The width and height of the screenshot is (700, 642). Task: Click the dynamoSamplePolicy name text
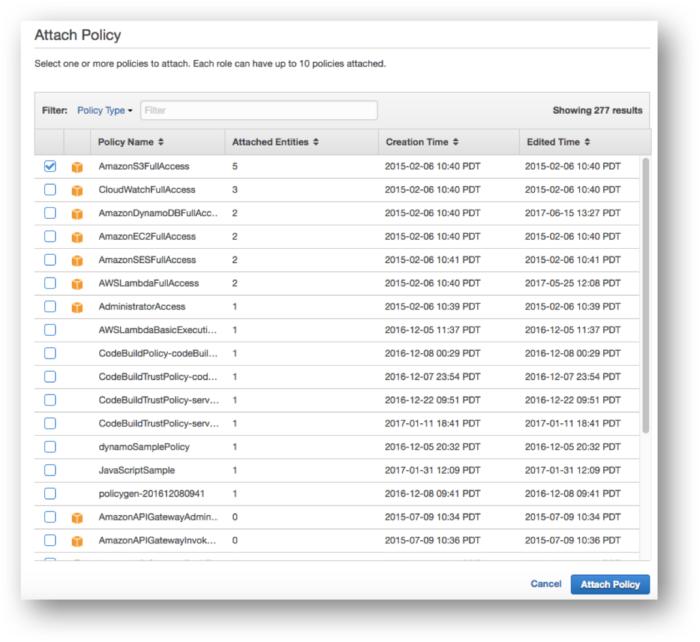pos(144,447)
